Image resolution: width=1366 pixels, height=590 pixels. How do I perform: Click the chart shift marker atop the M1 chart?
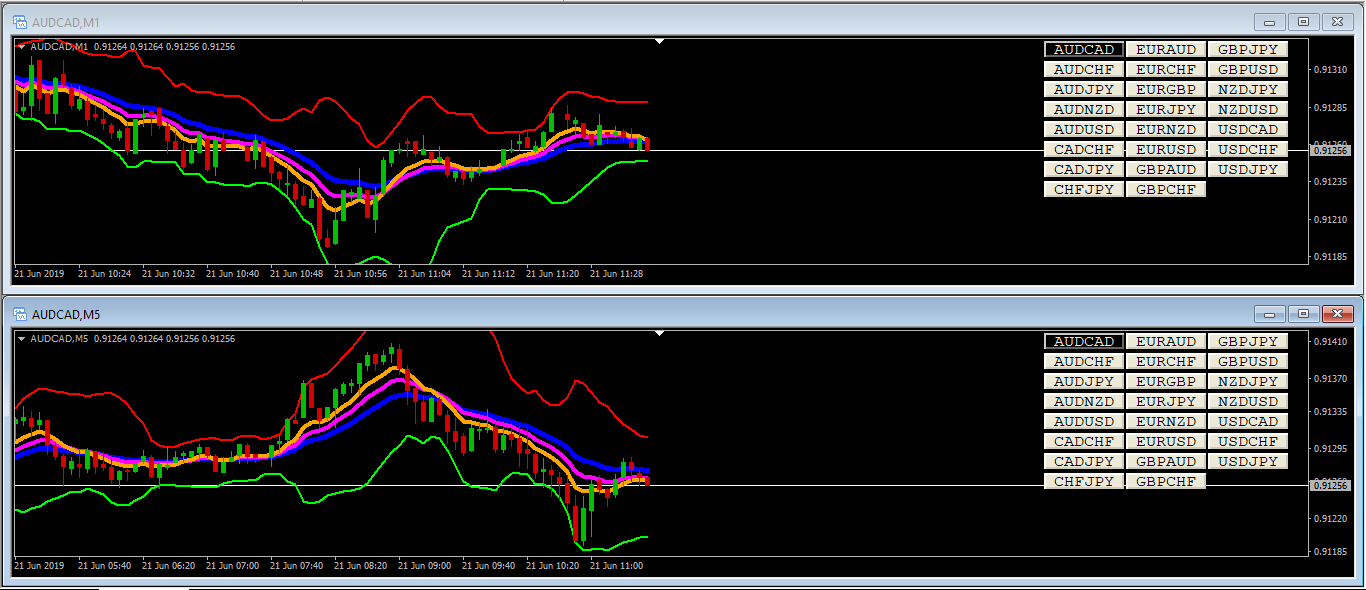click(x=659, y=41)
